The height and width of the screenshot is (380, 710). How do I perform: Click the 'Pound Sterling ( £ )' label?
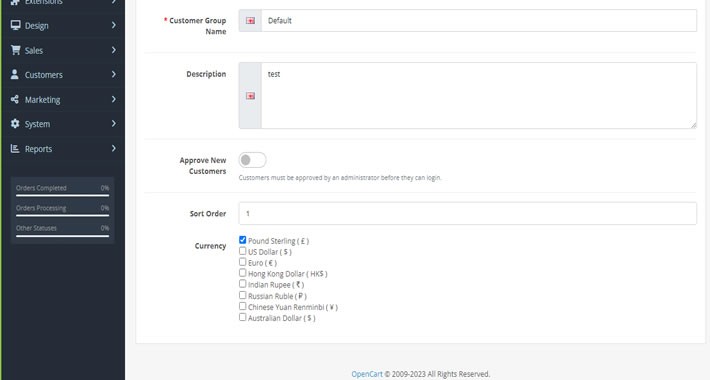pos(278,241)
